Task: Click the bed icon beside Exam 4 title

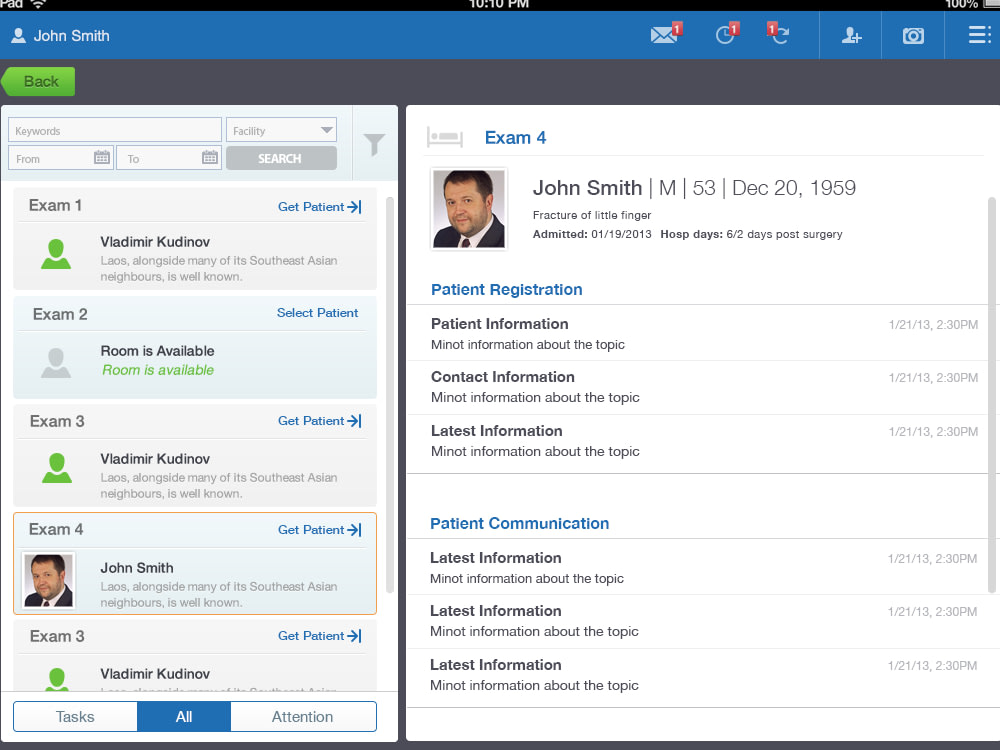Action: 445,137
